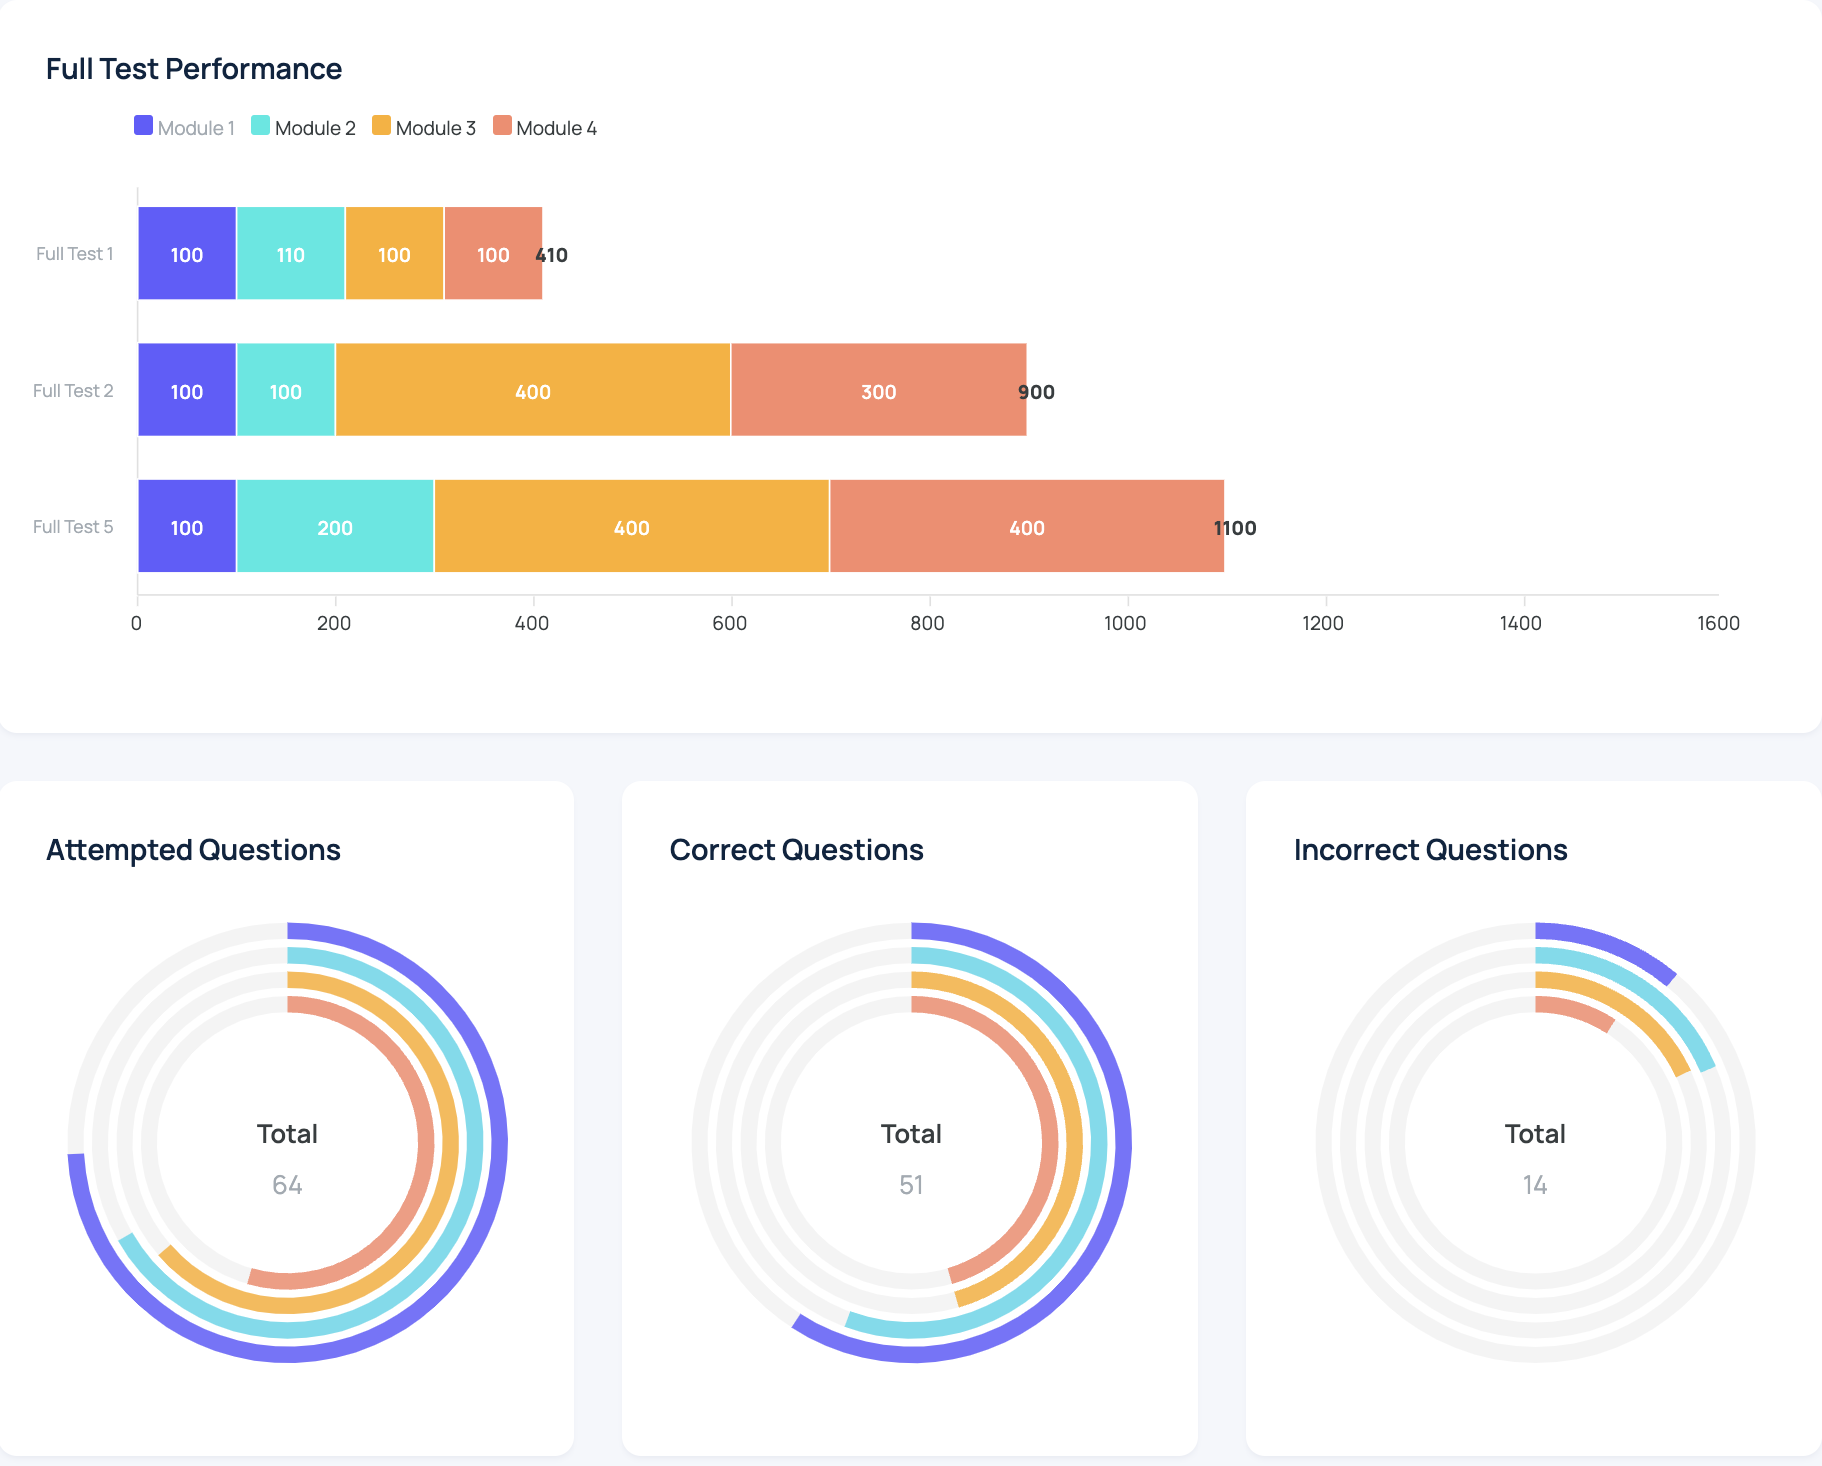
Task: Select Full Test 5 Module 2 segment labeled 200
Action: pyautogui.click(x=335, y=526)
